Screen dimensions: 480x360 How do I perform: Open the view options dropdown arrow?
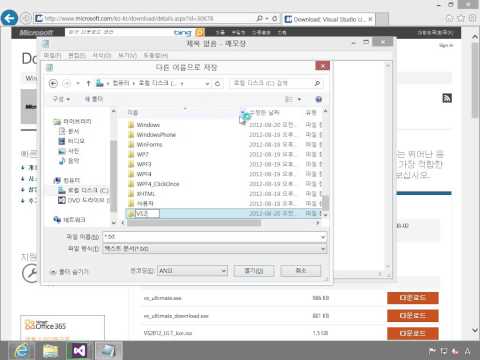299,99
